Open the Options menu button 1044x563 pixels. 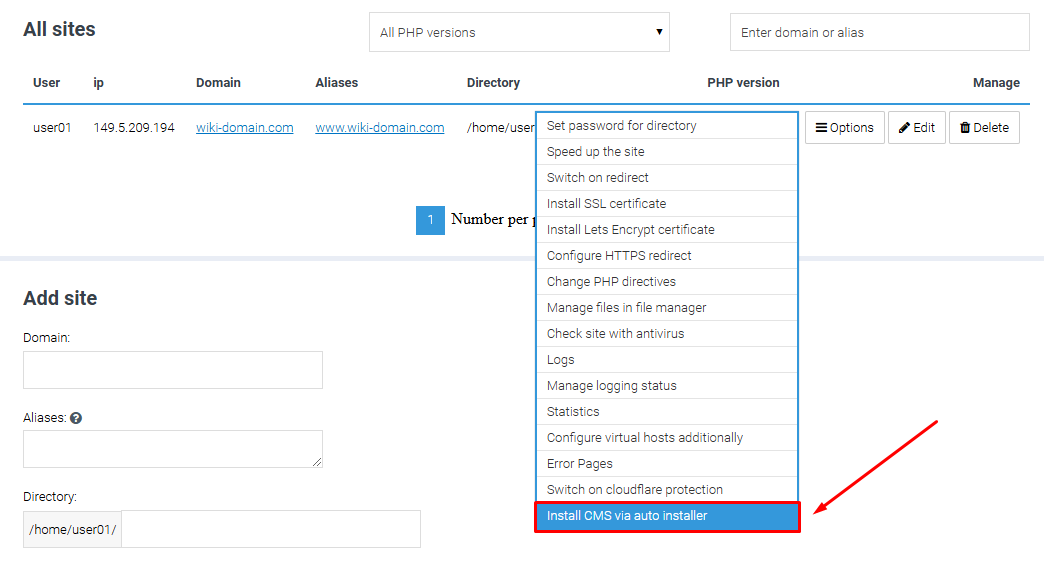(x=844, y=128)
